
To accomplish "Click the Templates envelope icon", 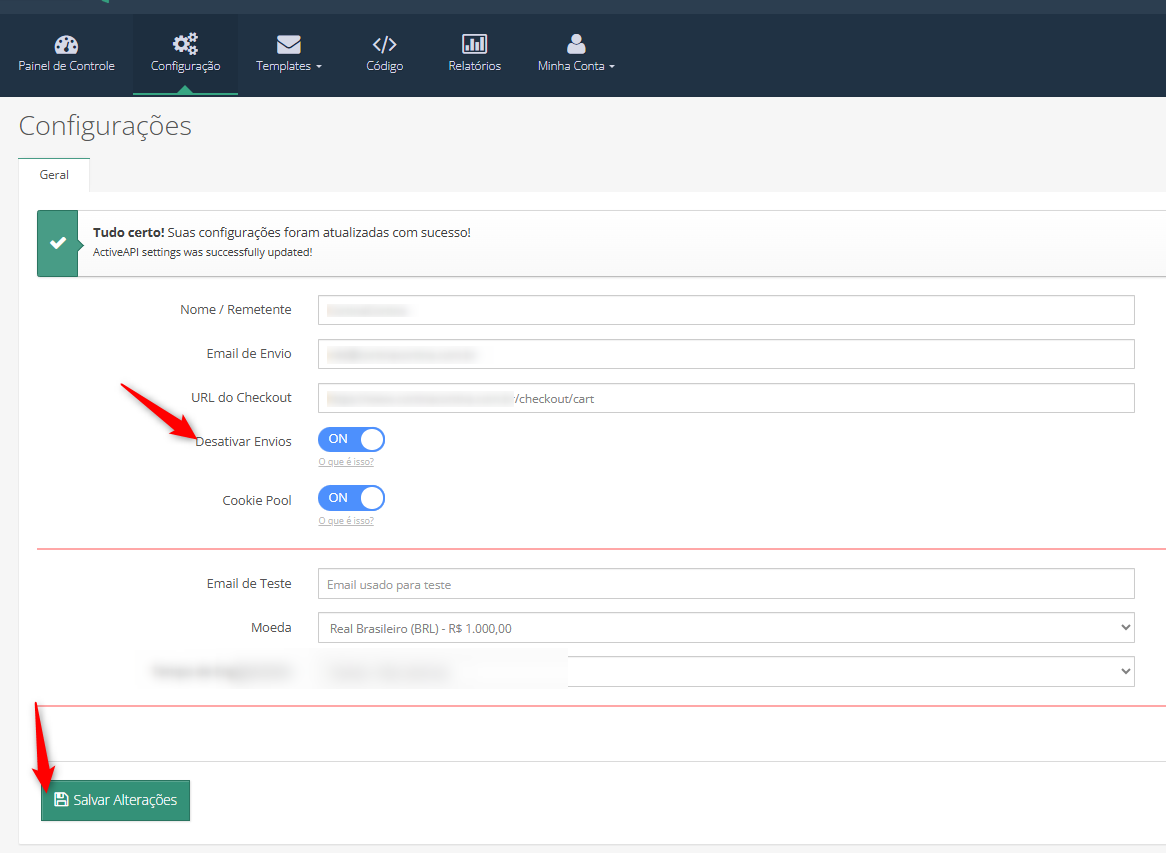I will pyautogui.click(x=289, y=45).
